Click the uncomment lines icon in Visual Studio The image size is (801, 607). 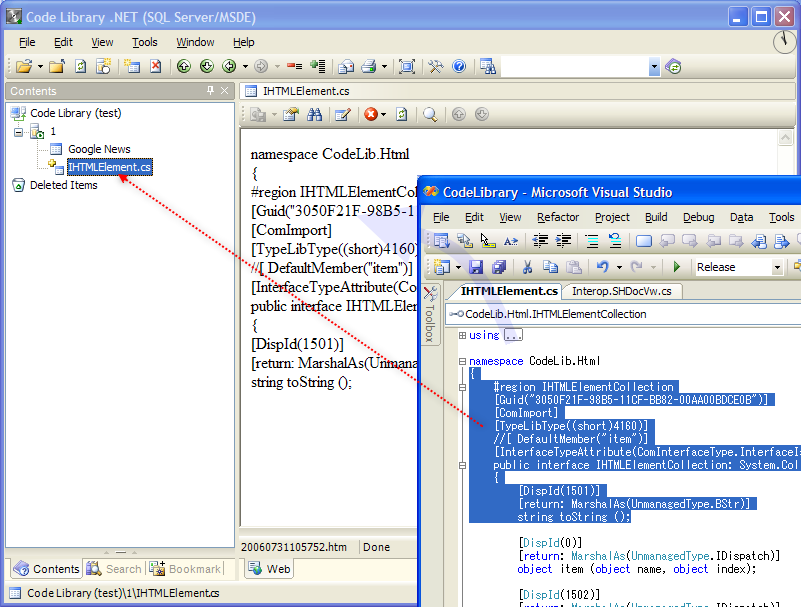pos(615,240)
